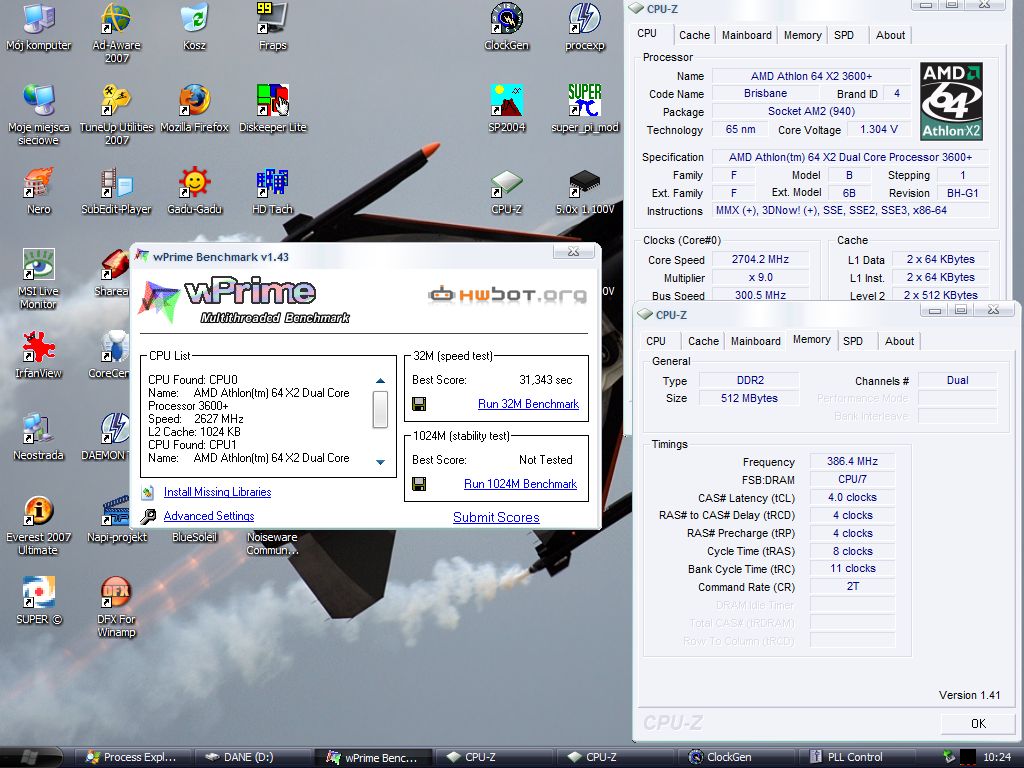This screenshot has height=768, width=1024.
Task: Click the Core Speed value 2704.2 MHz
Action: (x=760, y=259)
